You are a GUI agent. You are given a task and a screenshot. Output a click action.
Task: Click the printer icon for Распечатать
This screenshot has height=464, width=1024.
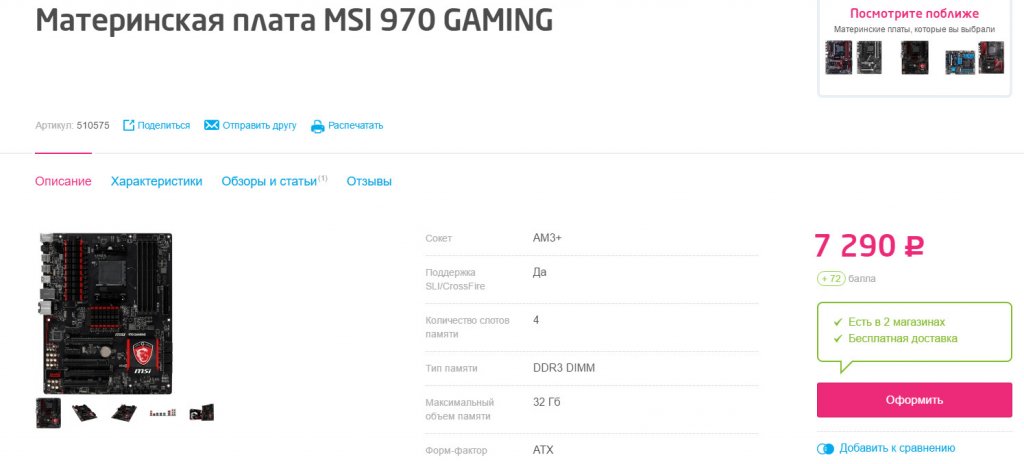[x=317, y=126]
